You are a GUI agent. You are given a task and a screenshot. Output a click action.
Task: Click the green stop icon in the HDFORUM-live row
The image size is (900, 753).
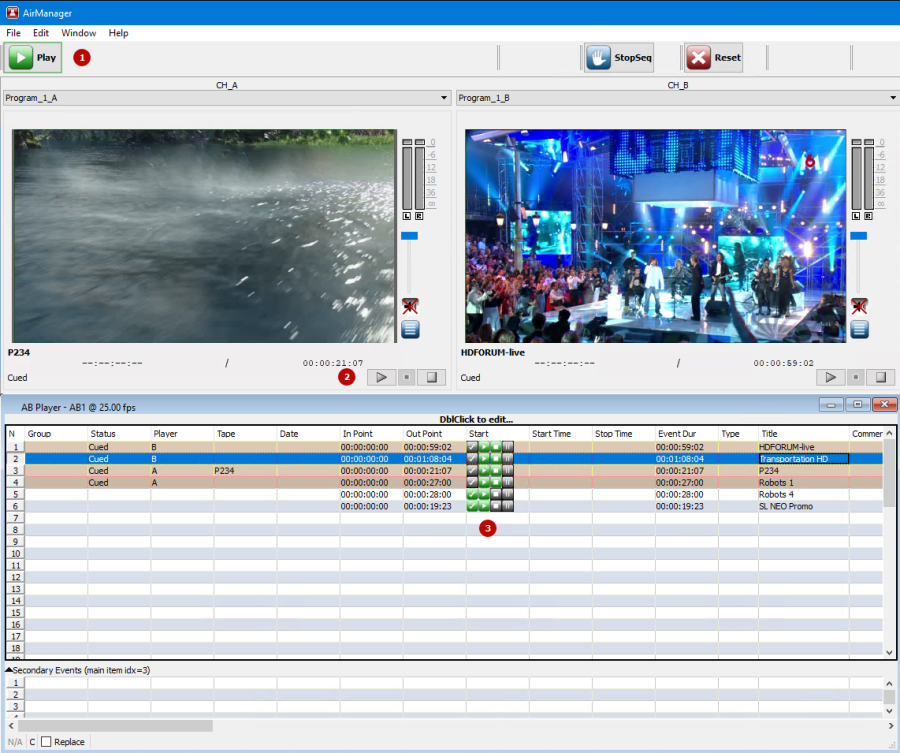point(496,447)
